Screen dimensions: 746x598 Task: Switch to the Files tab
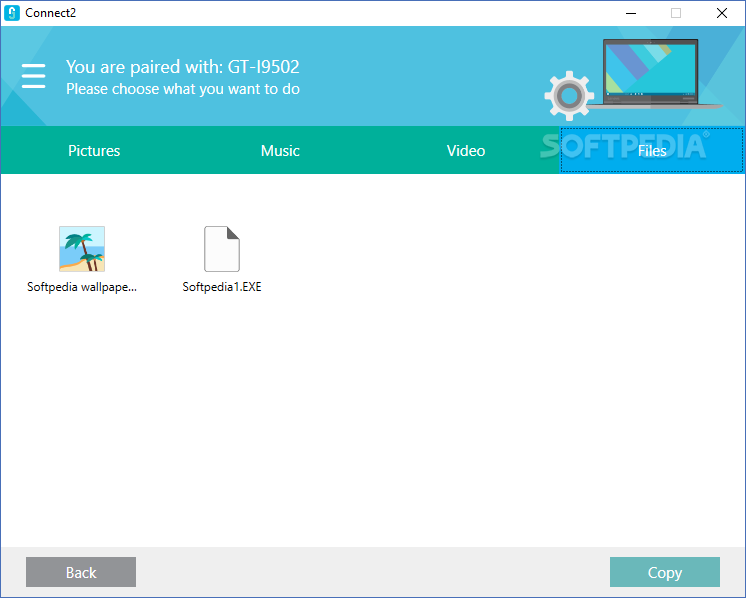tap(652, 150)
